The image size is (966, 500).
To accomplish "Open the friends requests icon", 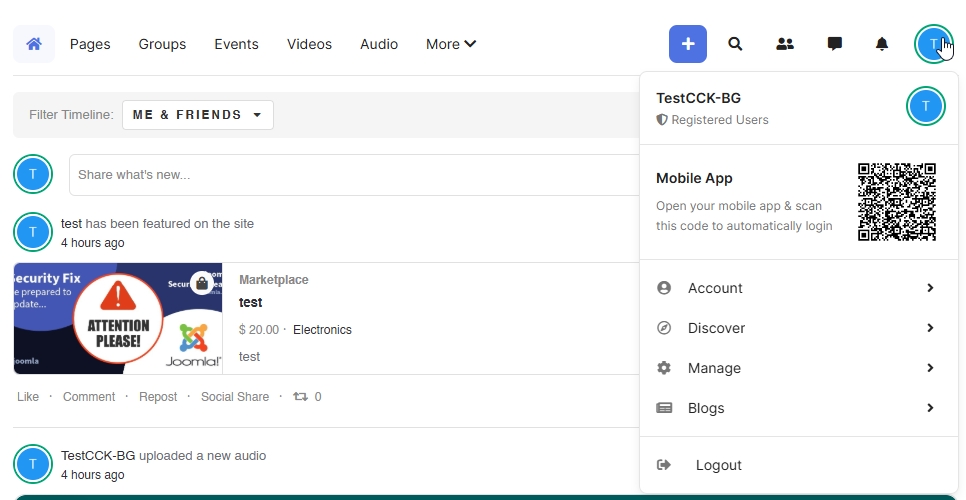I will 785,44.
